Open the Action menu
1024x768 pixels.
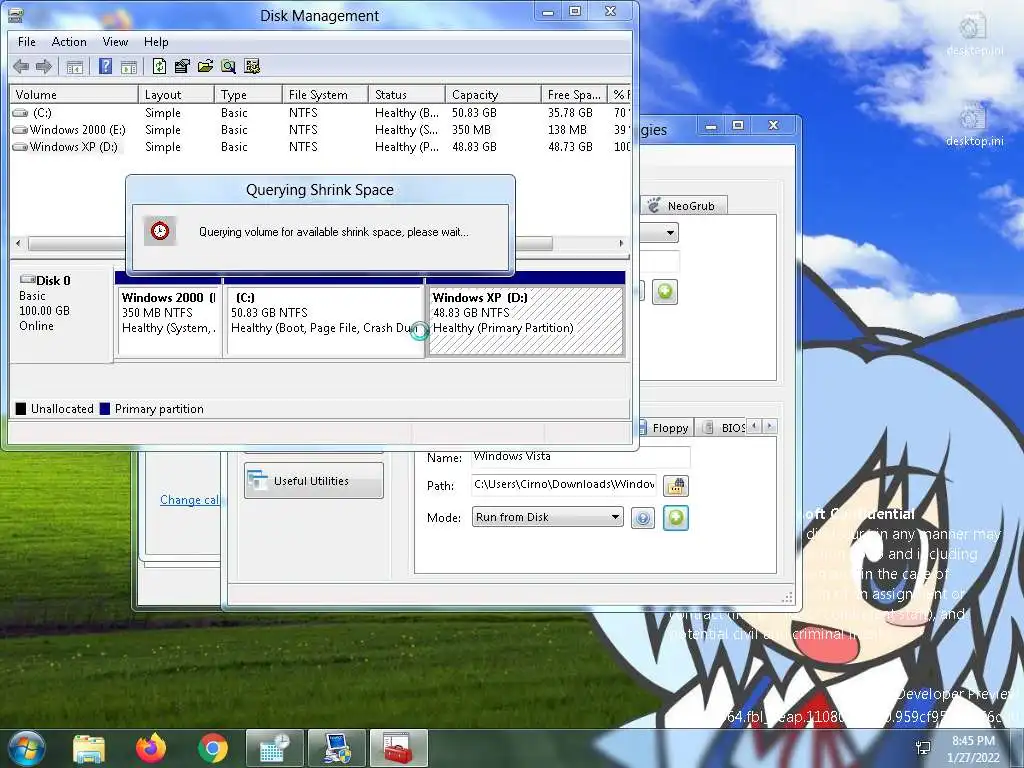coord(69,42)
